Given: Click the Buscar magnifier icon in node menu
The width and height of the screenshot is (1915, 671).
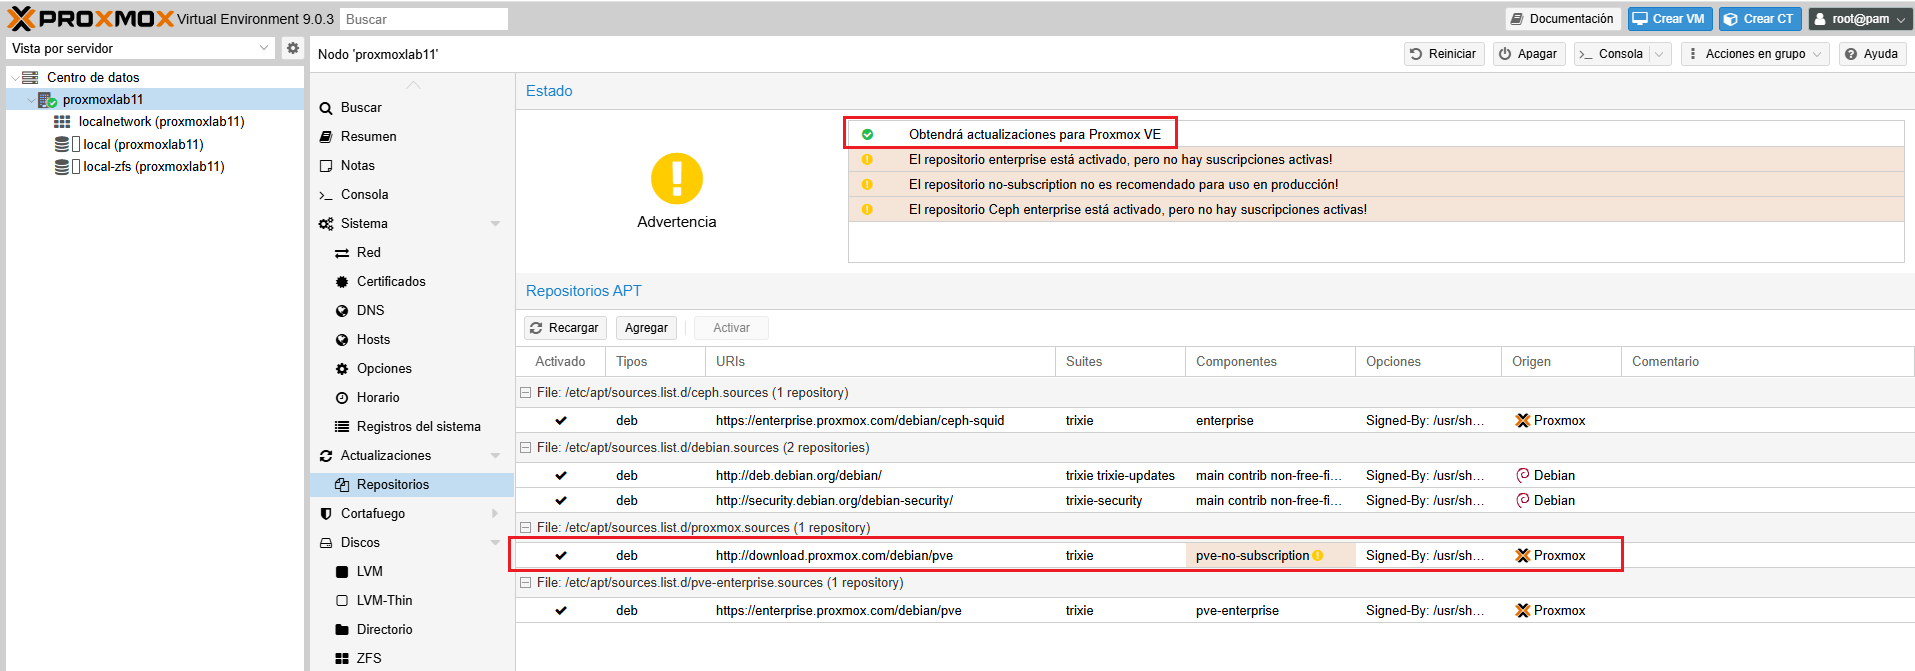Looking at the screenshot, I should (x=326, y=108).
